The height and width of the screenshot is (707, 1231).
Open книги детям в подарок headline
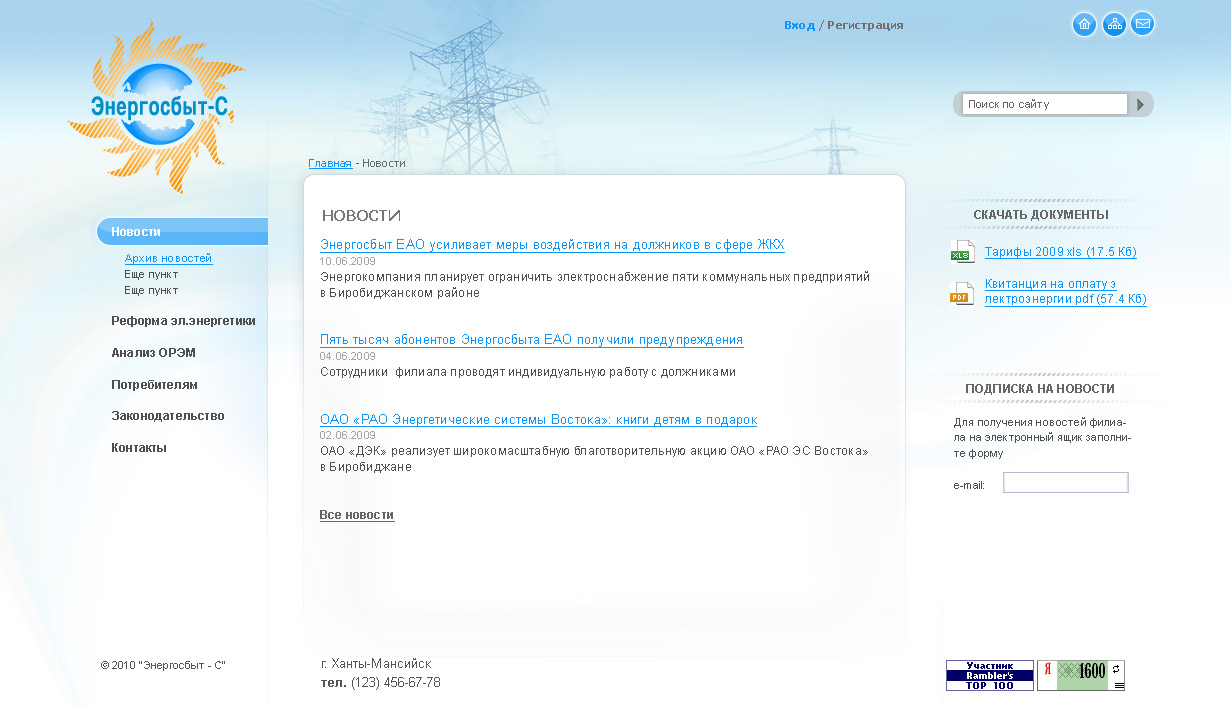tap(538, 420)
